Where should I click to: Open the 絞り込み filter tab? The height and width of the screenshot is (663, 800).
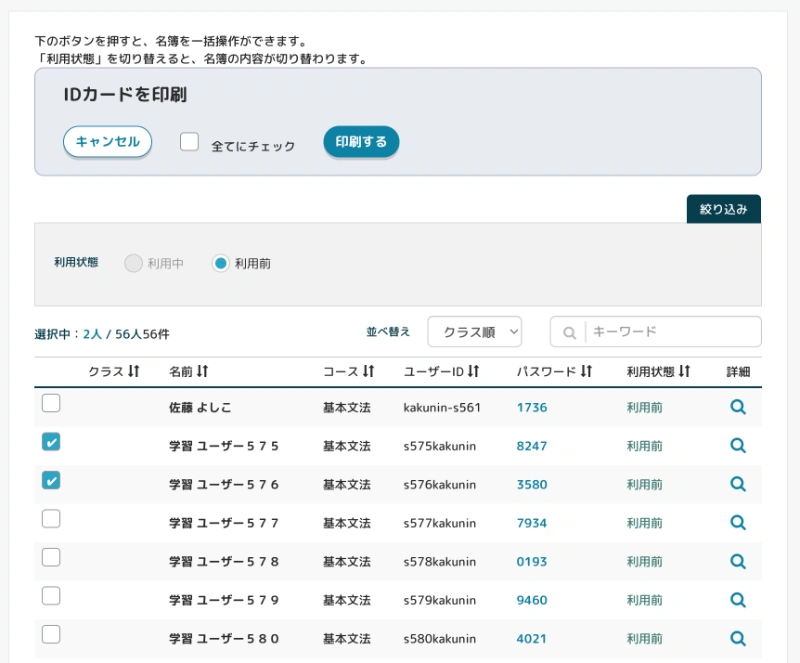[723, 209]
